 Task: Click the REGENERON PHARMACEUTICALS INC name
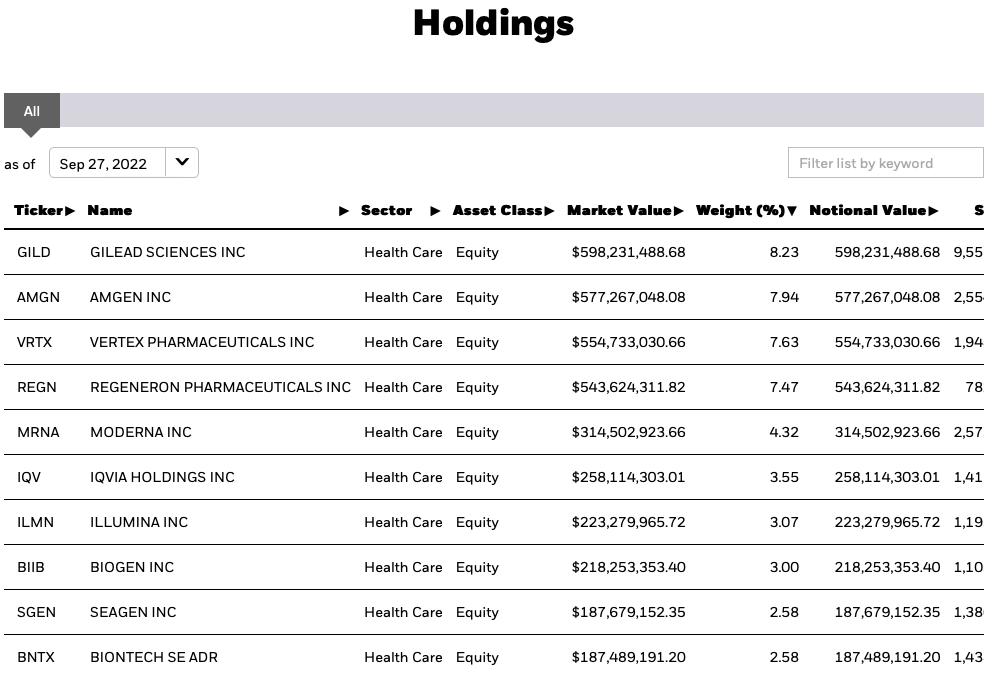[x=220, y=387]
